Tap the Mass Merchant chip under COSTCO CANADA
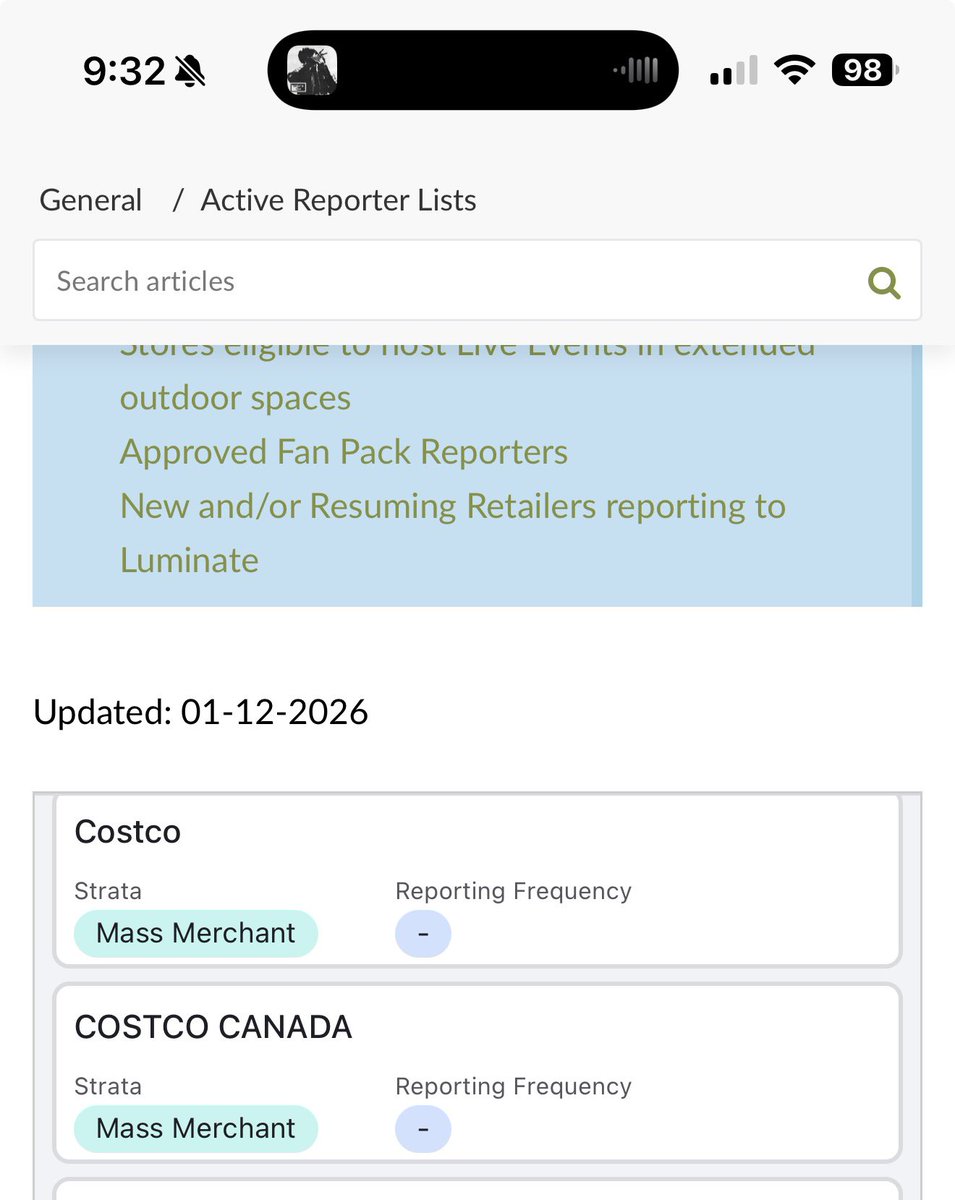The height and width of the screenshot is (1200, 955). pos(195,1128)
